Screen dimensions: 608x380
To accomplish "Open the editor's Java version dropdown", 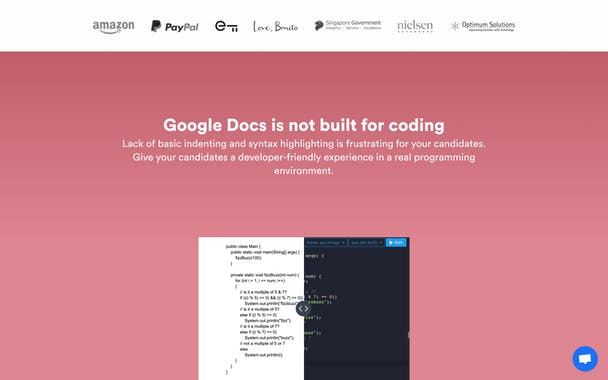I will (x=366, y=243).
